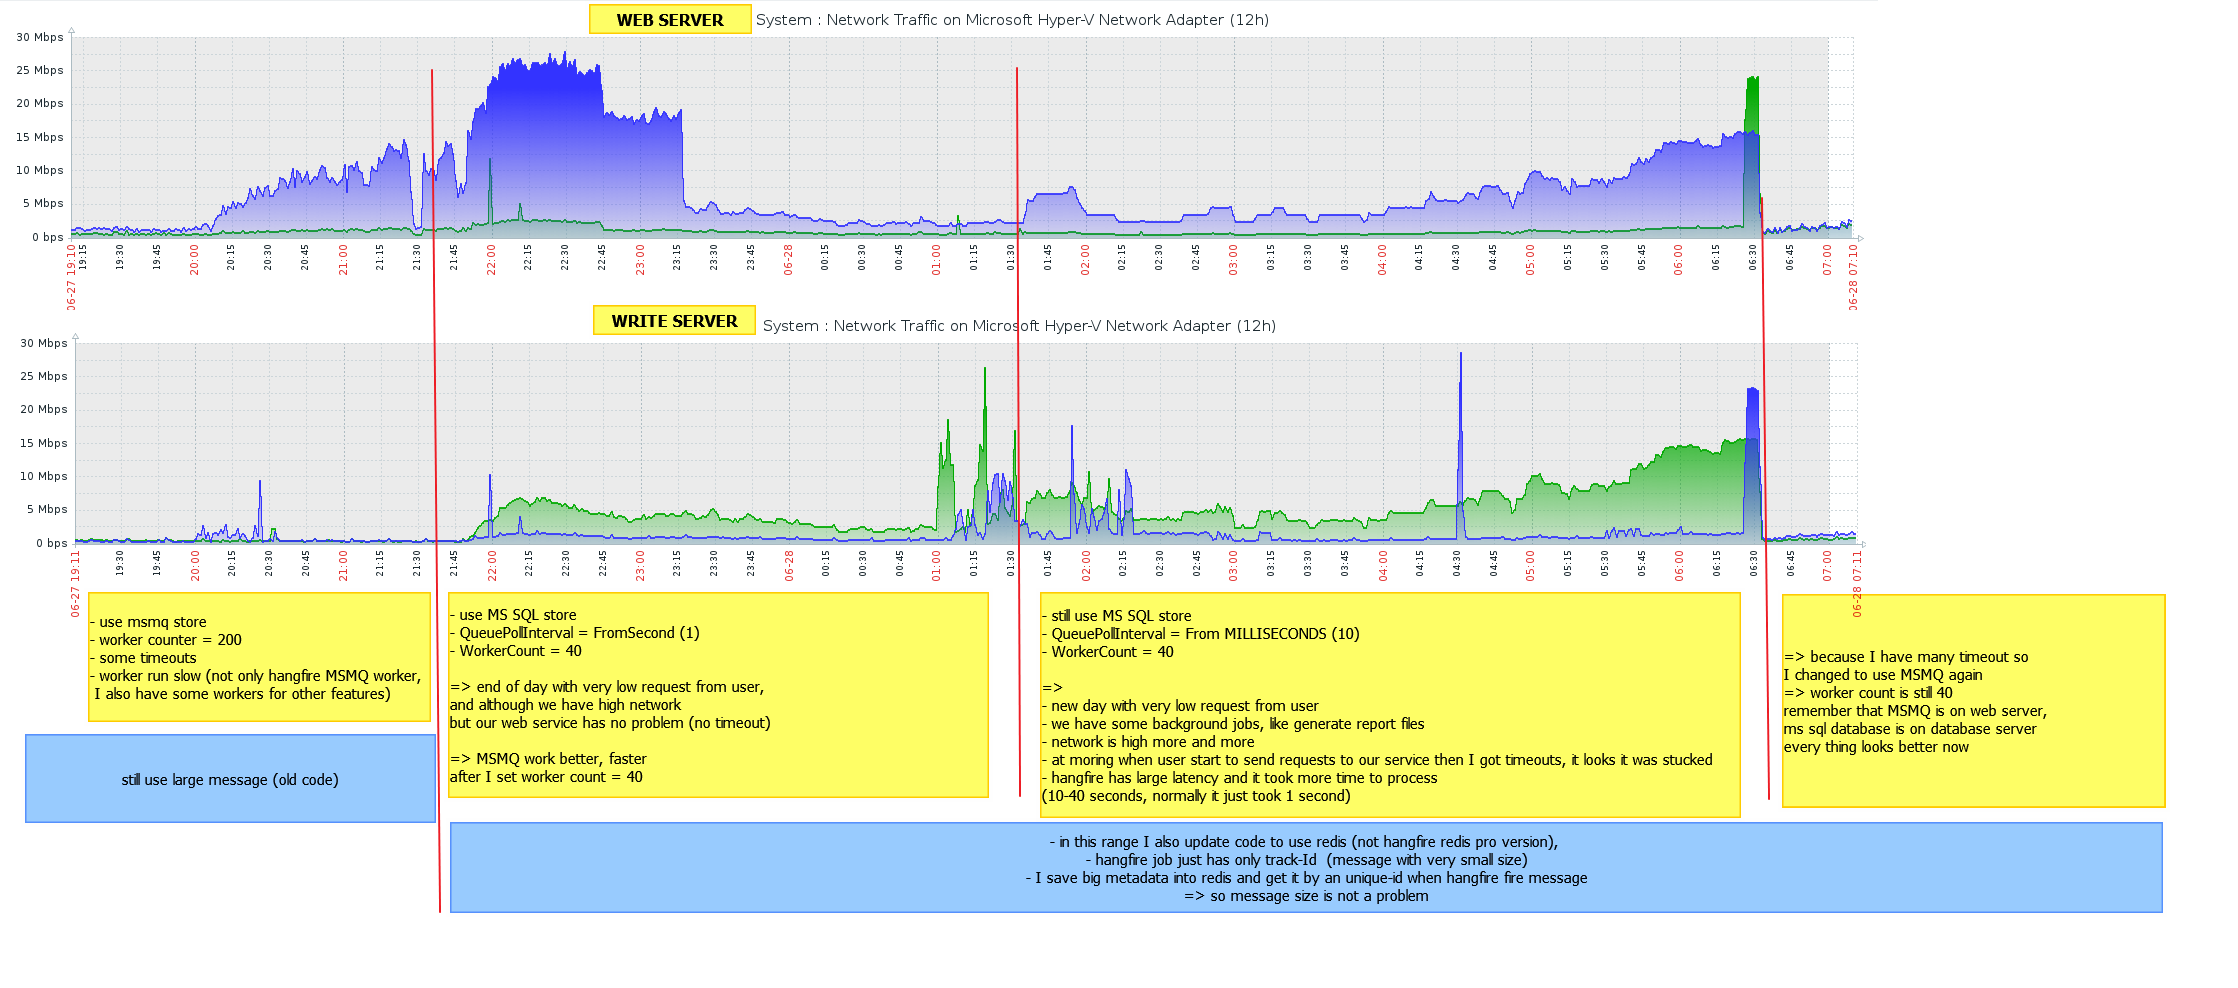Click the blue spike at 04:30 on WRITE SERVER
The width and height of the screenshot is (2238, 988).
point(1463,400)
